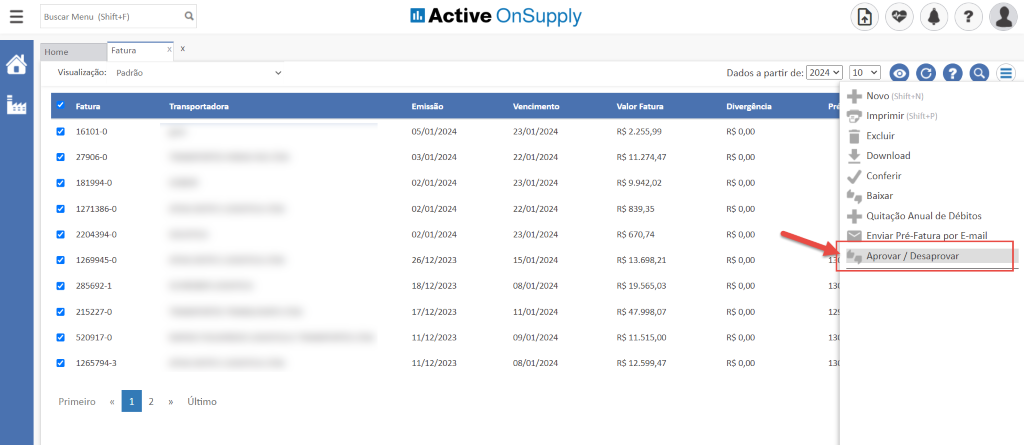
Task: Open the factory icon in sidebar
Action: tap(16, 105)
